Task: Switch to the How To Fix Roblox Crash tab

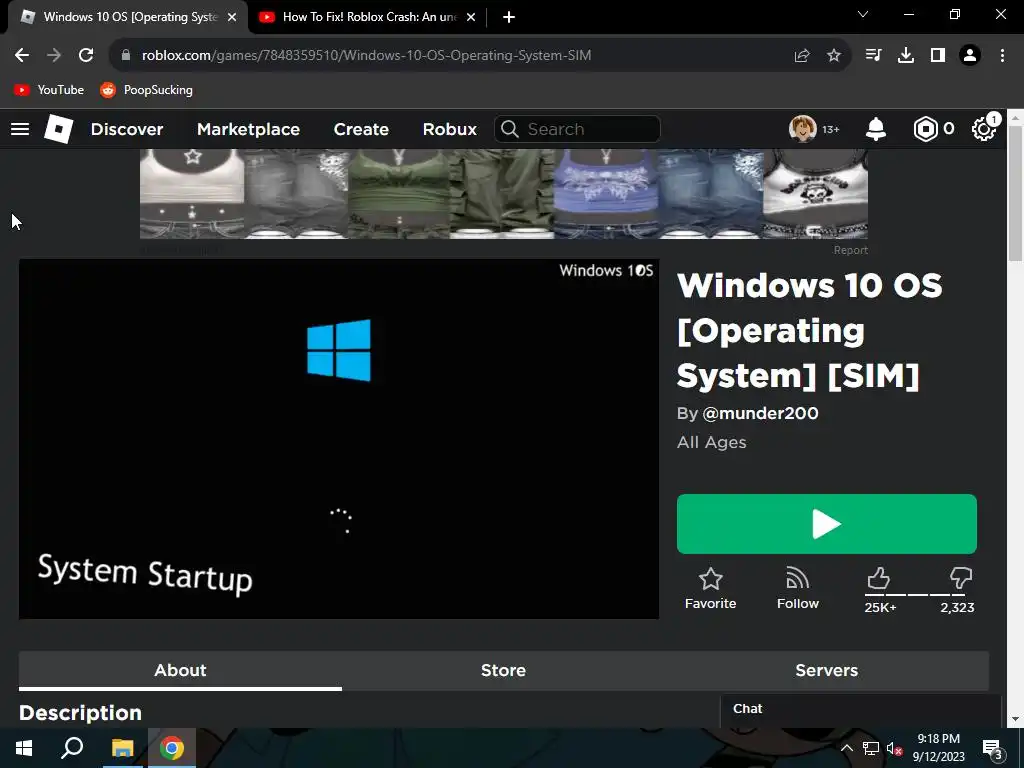Action: 368,17
